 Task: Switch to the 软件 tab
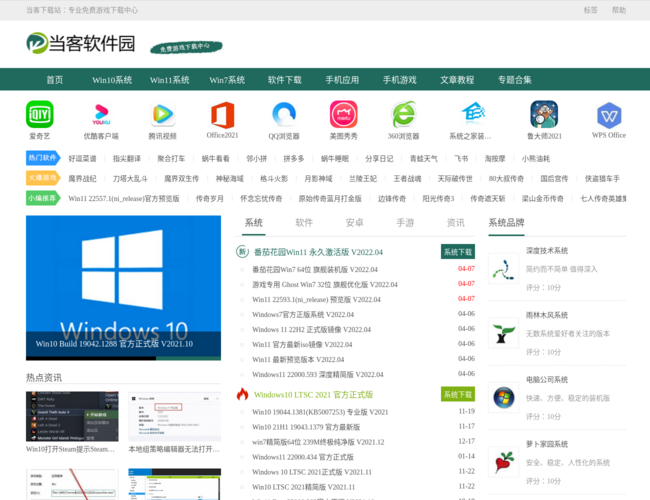click(x=304, y=223)
